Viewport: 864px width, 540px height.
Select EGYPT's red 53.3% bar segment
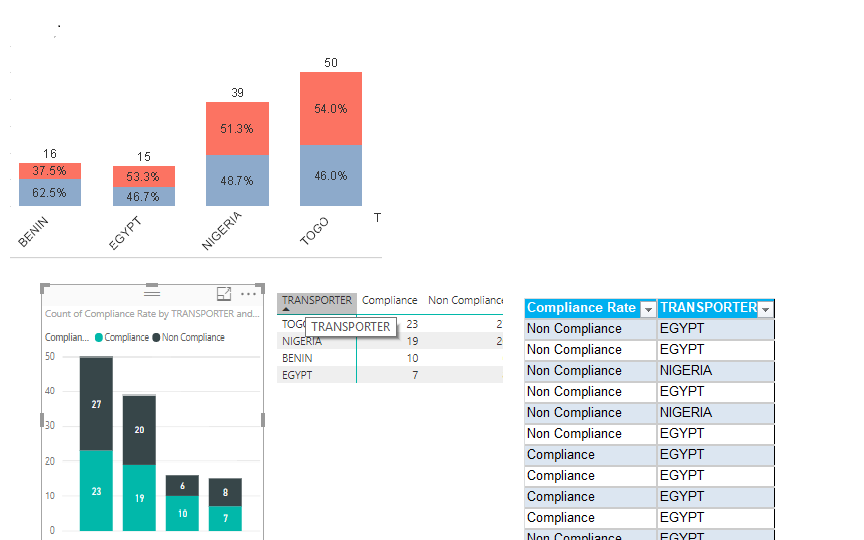(144, 176)
